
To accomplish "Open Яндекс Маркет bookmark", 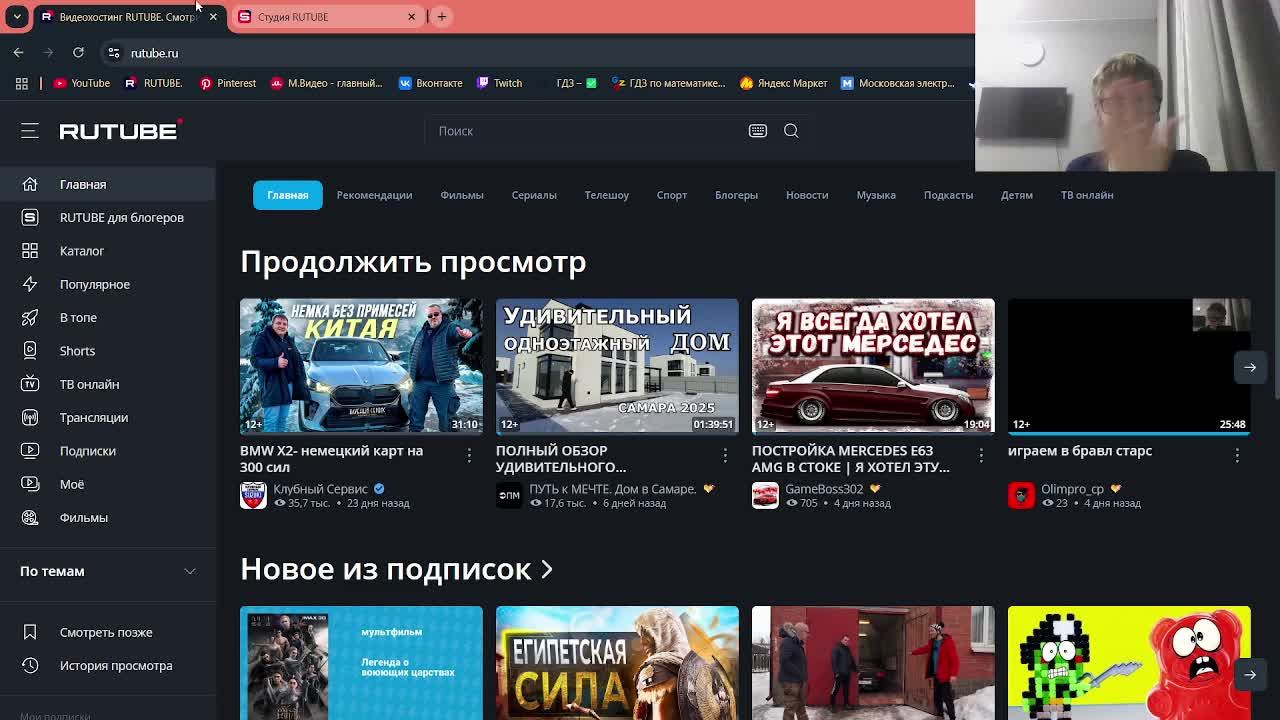I will pyautogui.click(x=783, y=83).
